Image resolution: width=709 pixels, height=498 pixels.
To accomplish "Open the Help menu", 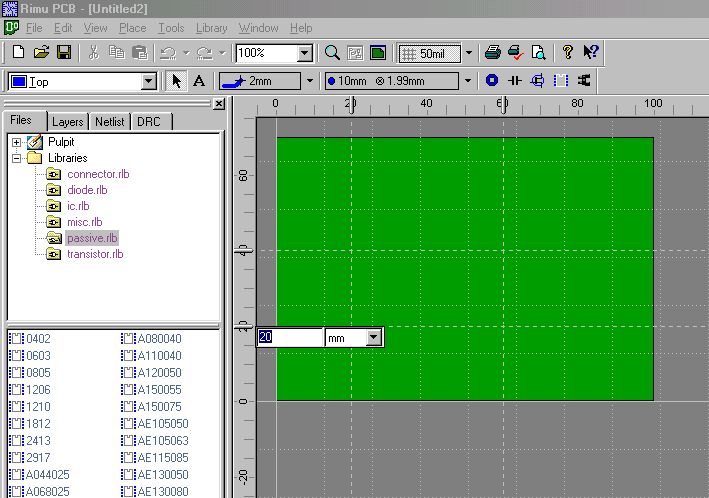I will pos(301,28).
